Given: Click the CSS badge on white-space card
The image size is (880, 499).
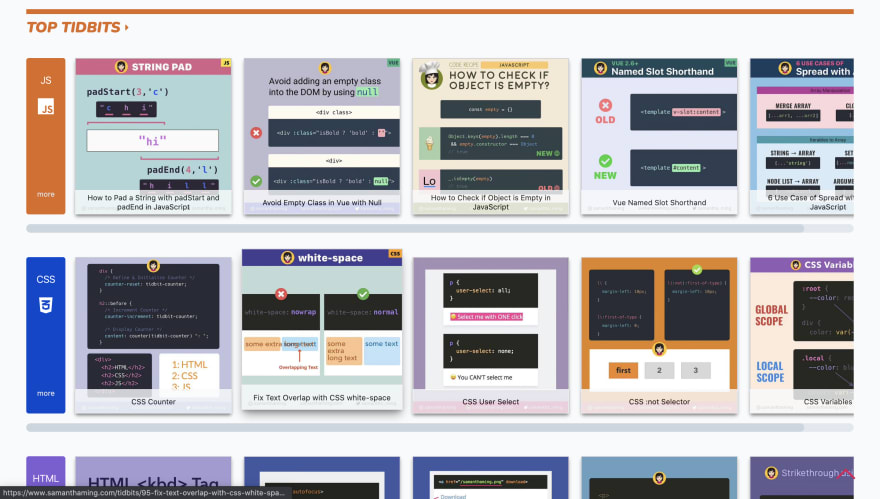Looking at the screenshot, I should [x=395, y=254].
